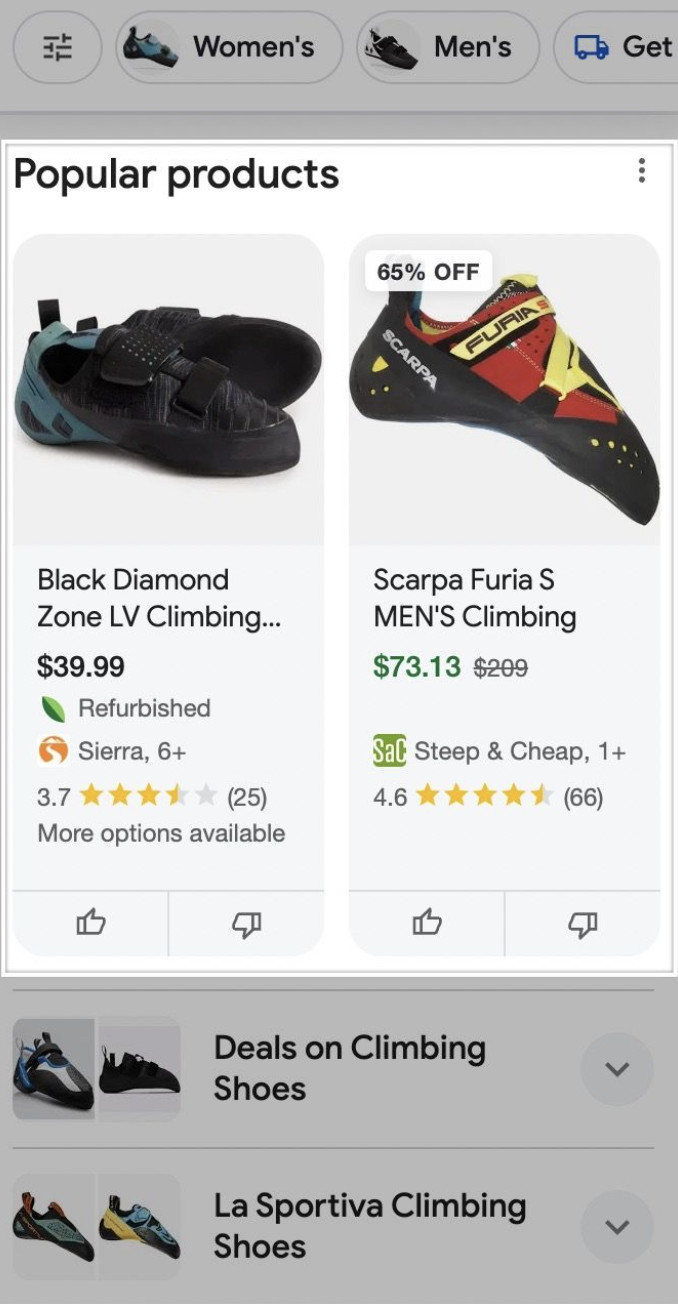Thumbs down the Scarpa Furia S shoe
Viewport: 678px width, 1304px height.
click(582, 922)
